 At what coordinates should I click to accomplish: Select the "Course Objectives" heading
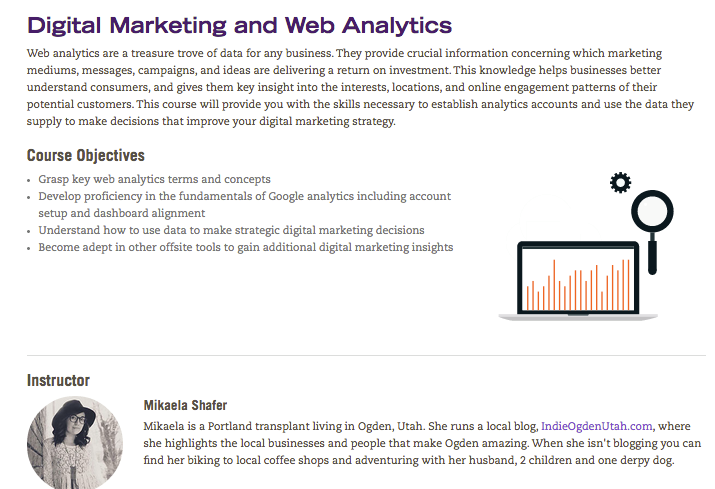point(85,155)
